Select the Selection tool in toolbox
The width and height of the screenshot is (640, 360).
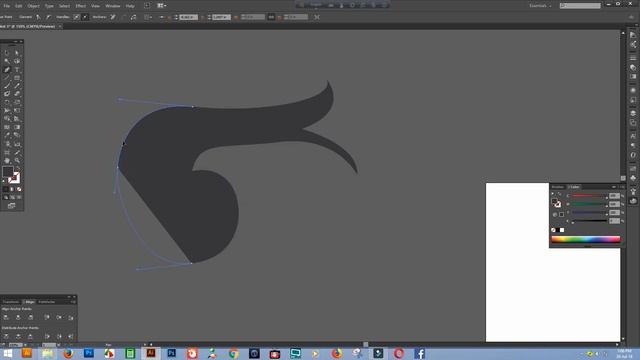click(x=7, y=53)
